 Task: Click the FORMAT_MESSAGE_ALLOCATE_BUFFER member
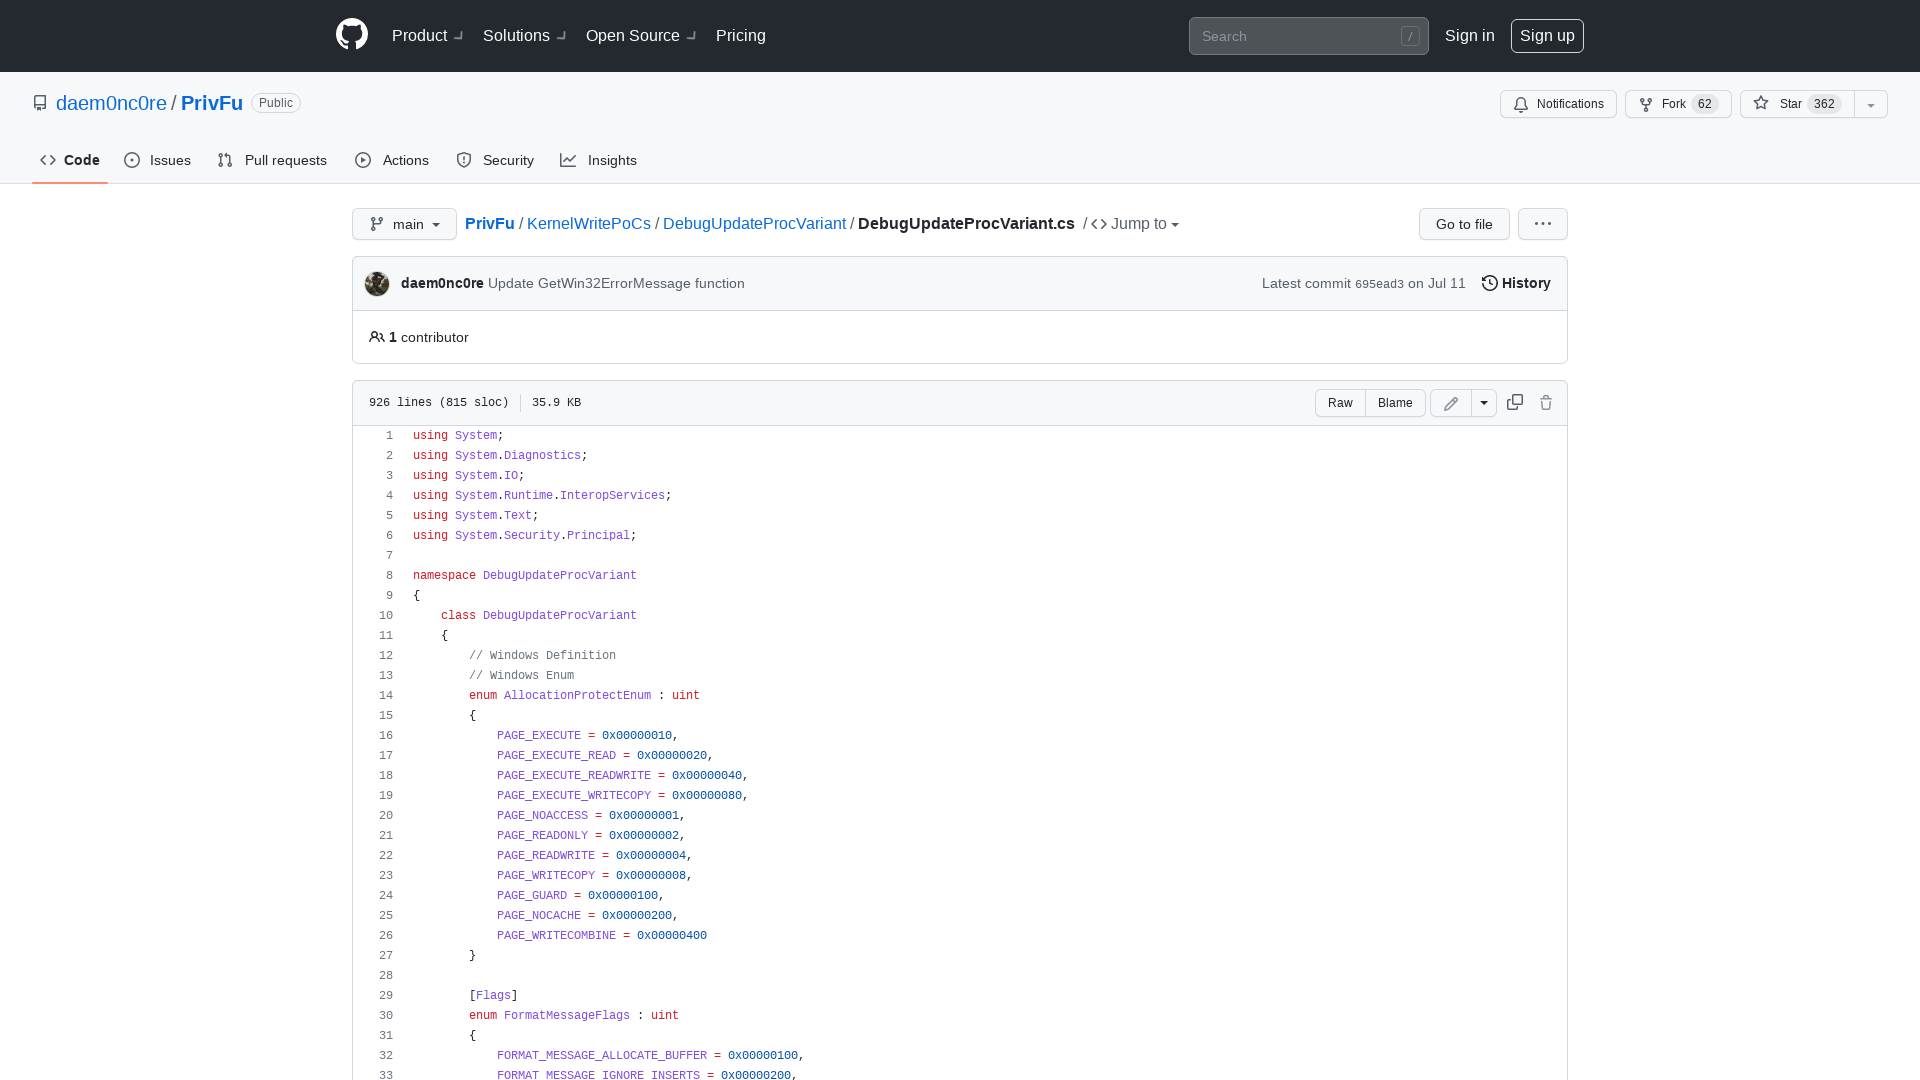click(x=602, y=1056)
